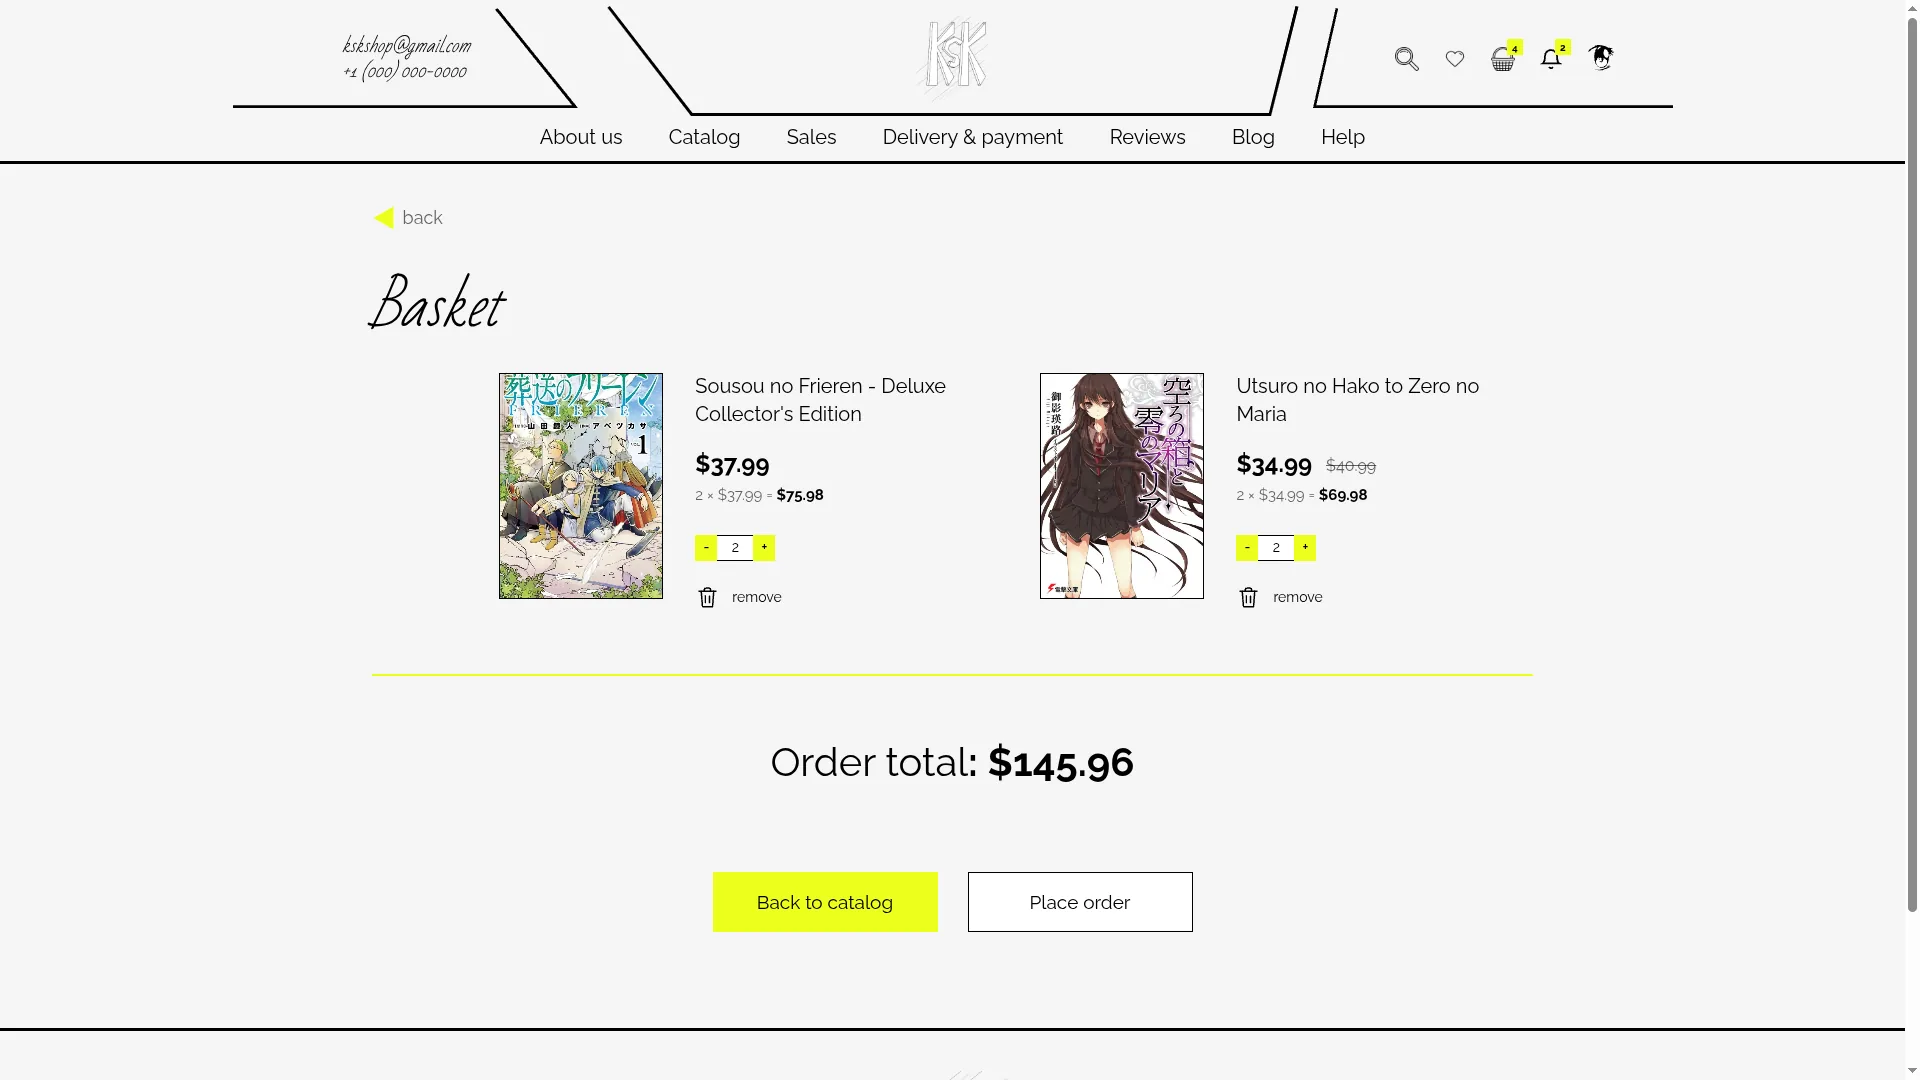This screenshot has width=1920, height=1080.
Task: Click the $75.98 subtotal text
Action: 800,495
